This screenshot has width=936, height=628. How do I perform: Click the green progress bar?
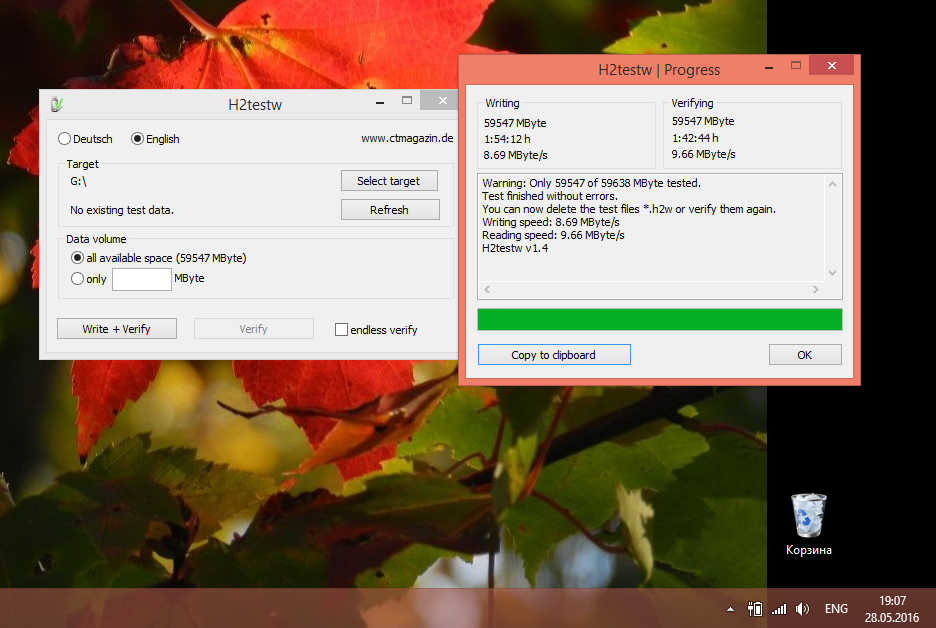click(659, 319)
